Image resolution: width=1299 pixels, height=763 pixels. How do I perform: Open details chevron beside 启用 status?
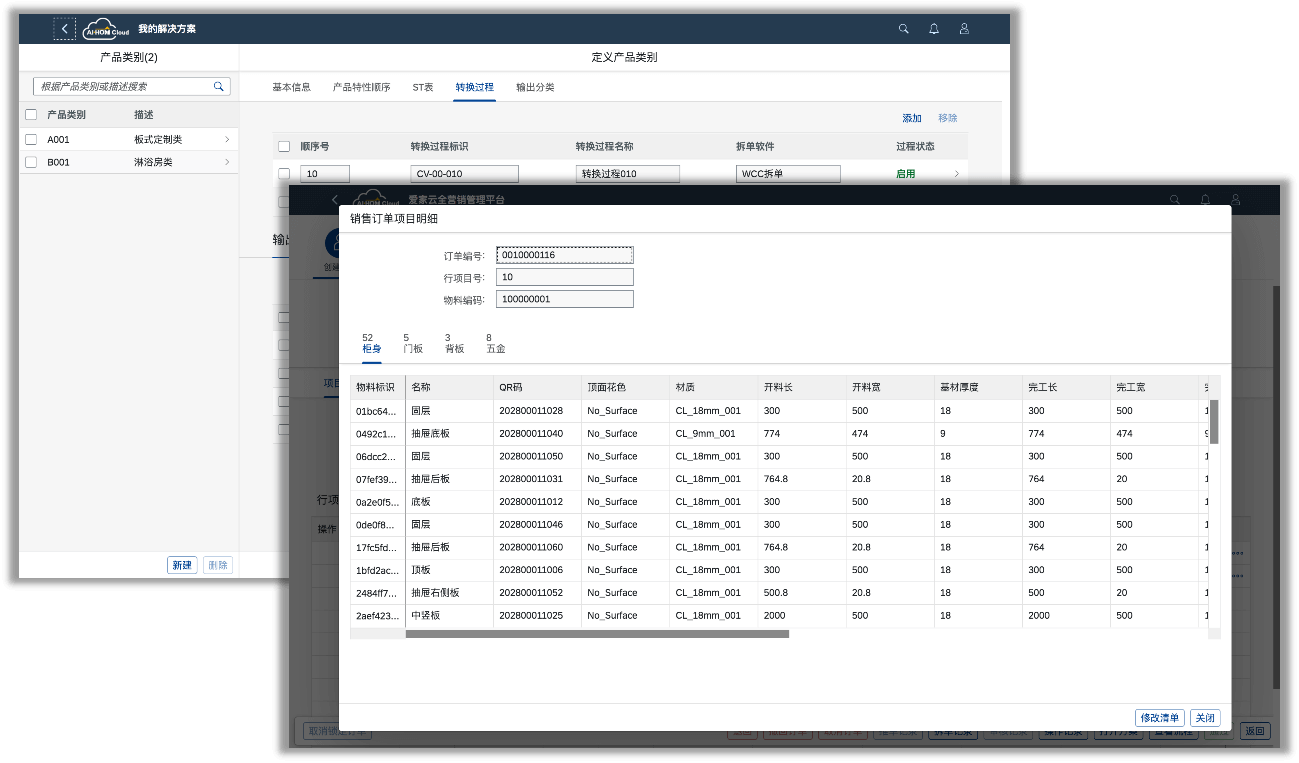point(956,174)
